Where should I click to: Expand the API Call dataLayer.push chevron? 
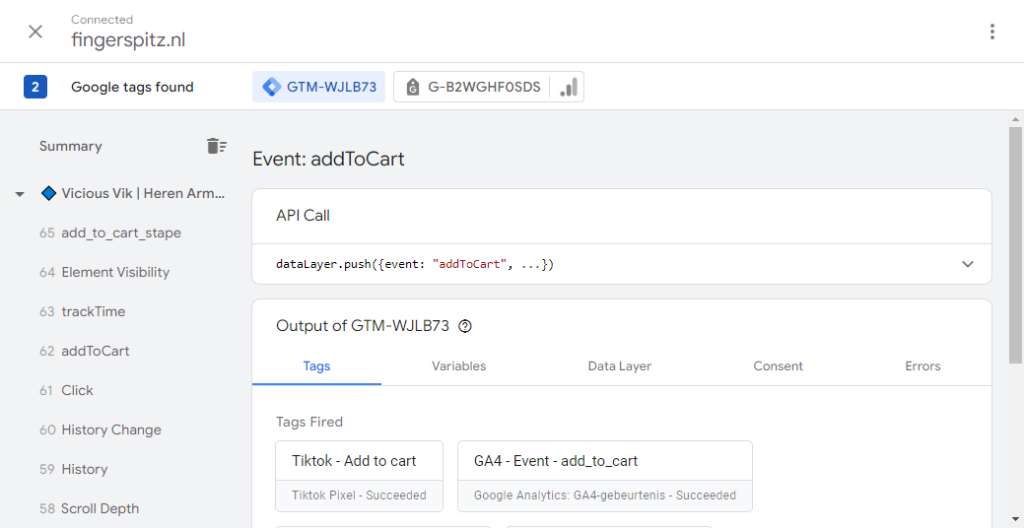pyautogui.click(x=968, y=264)
